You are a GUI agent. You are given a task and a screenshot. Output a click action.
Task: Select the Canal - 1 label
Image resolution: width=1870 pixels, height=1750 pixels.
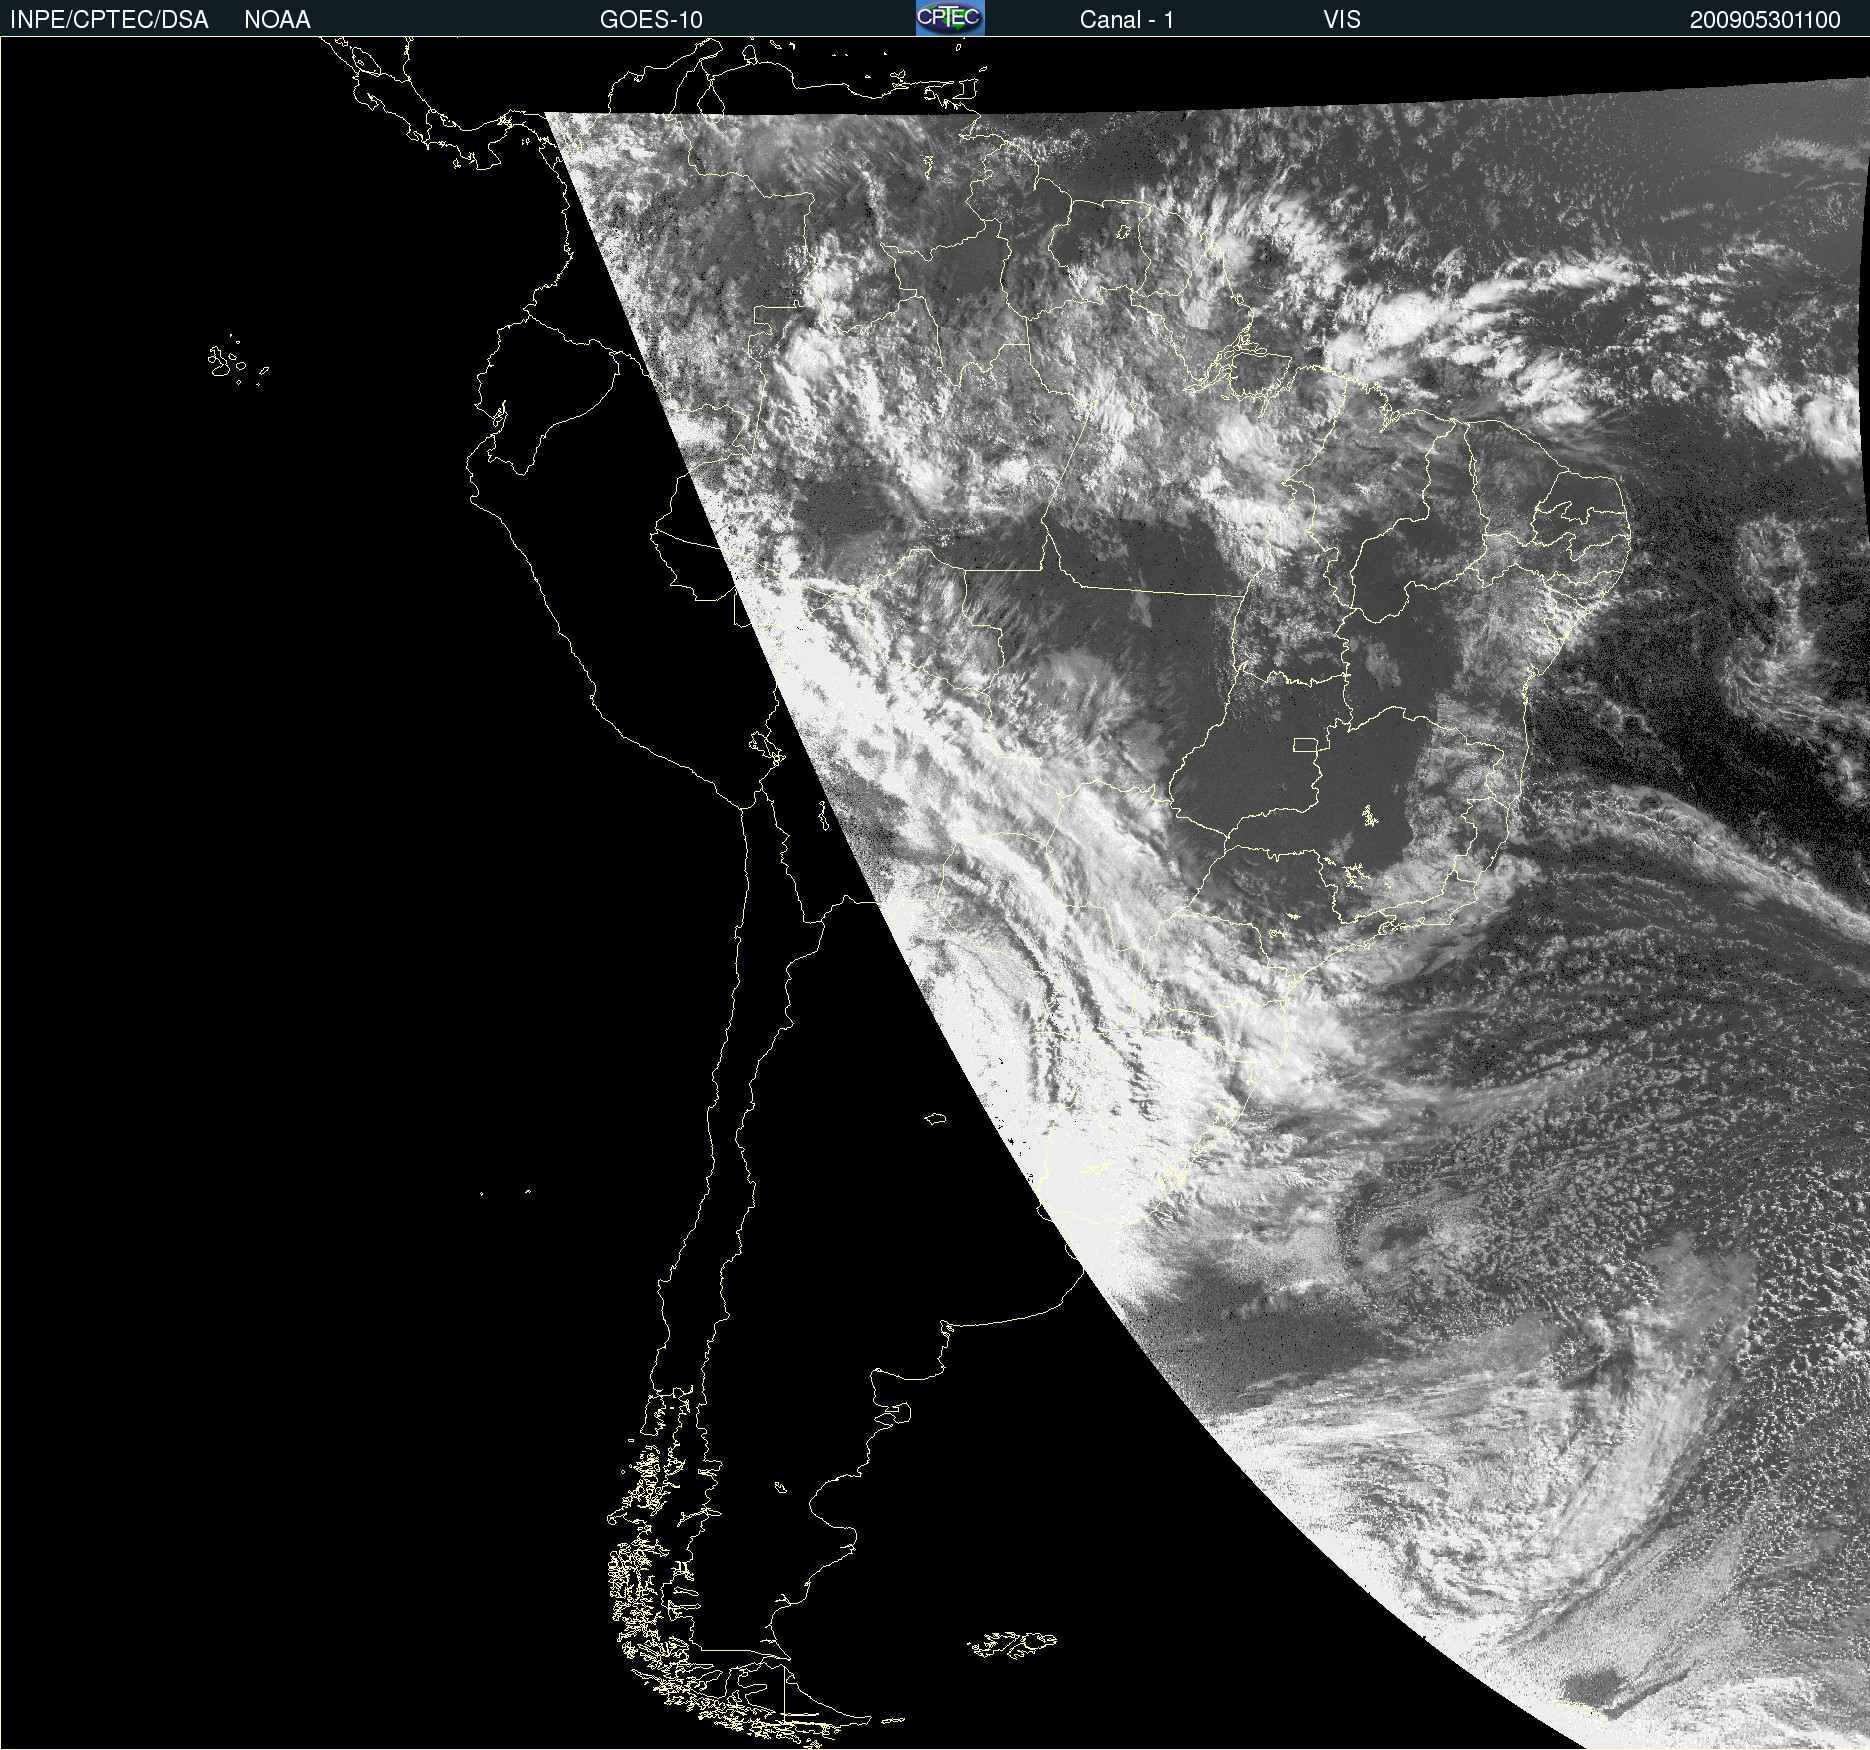pos(1126,20)
